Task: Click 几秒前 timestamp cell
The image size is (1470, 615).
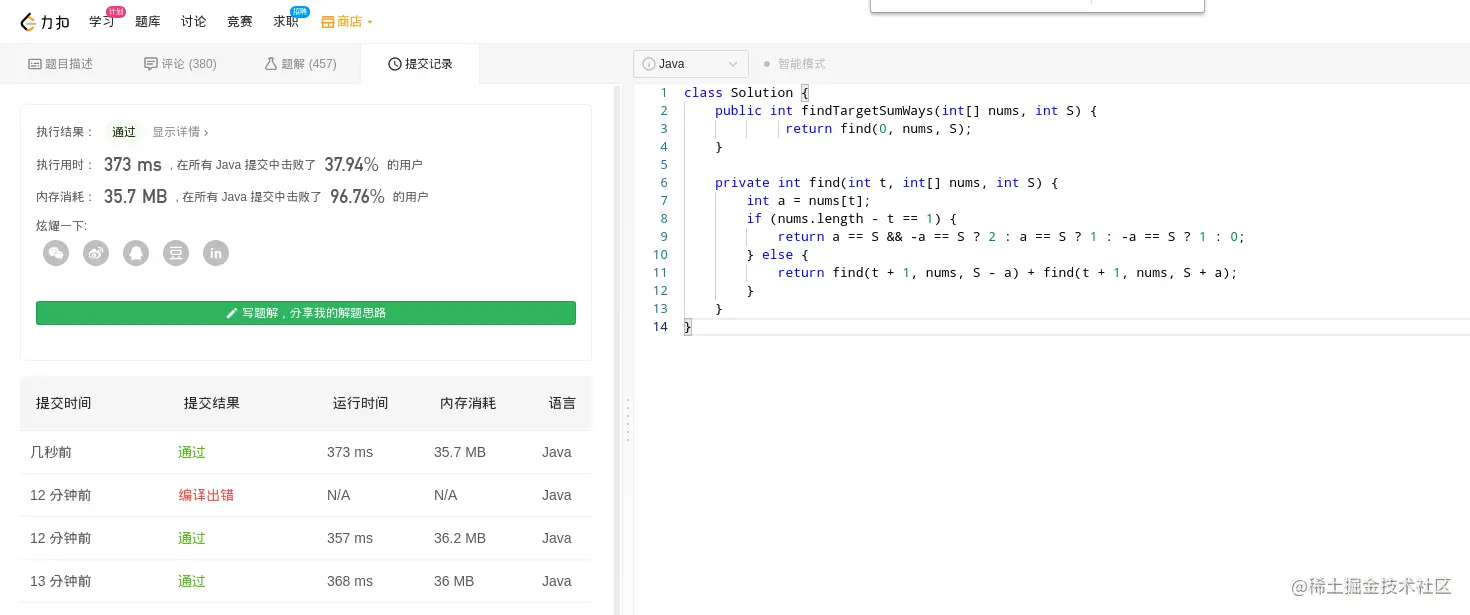Action: tap(51, 452)
